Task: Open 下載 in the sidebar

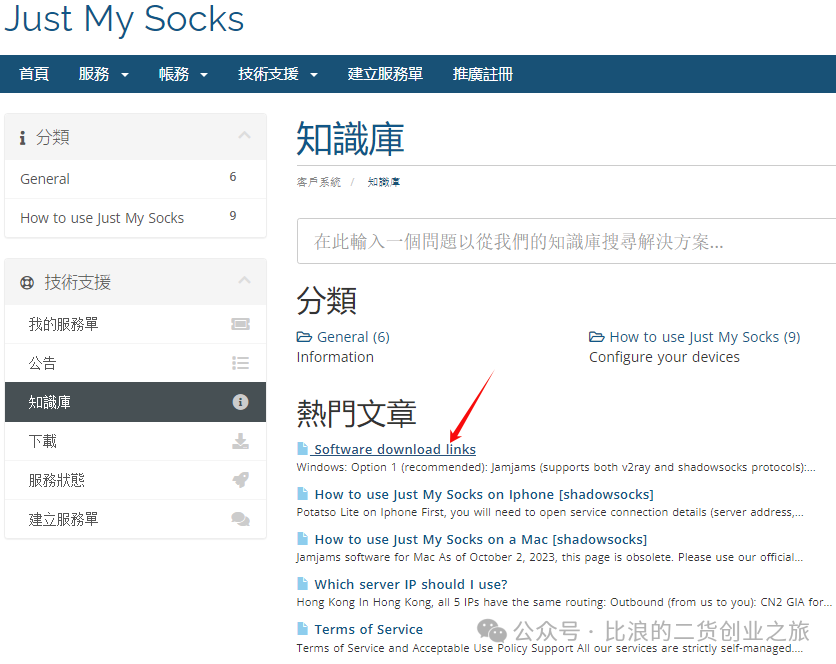Action: tap(135, 442)
